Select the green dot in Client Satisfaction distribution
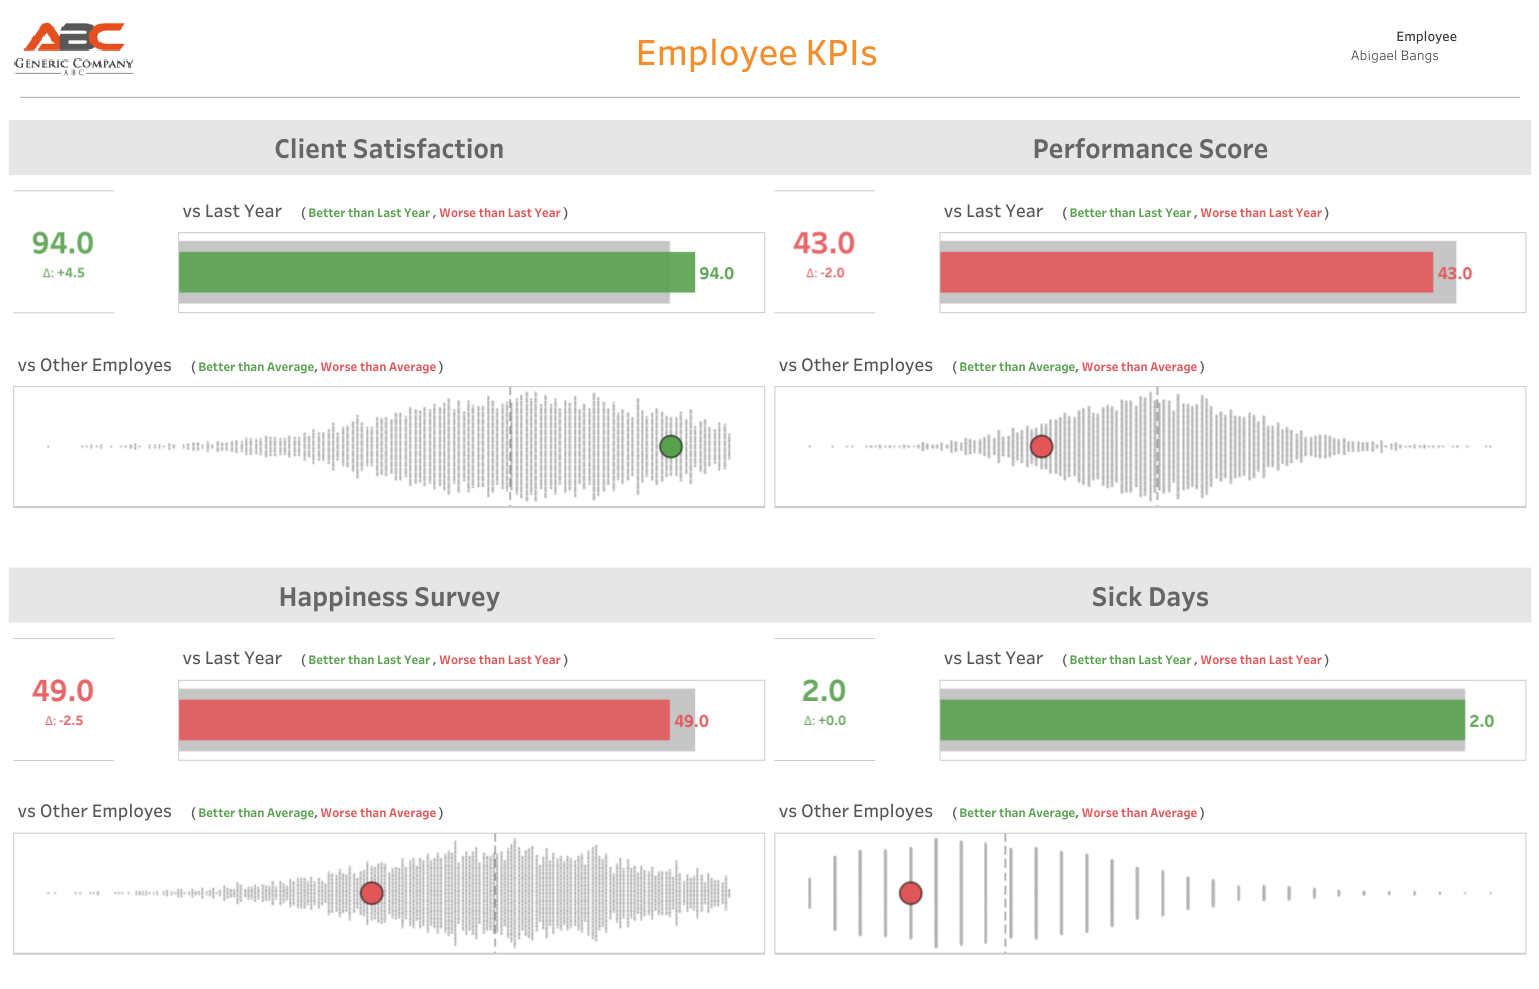This screenshot has width=1539, height=989. pyautogui.click(x=671, y=447)
